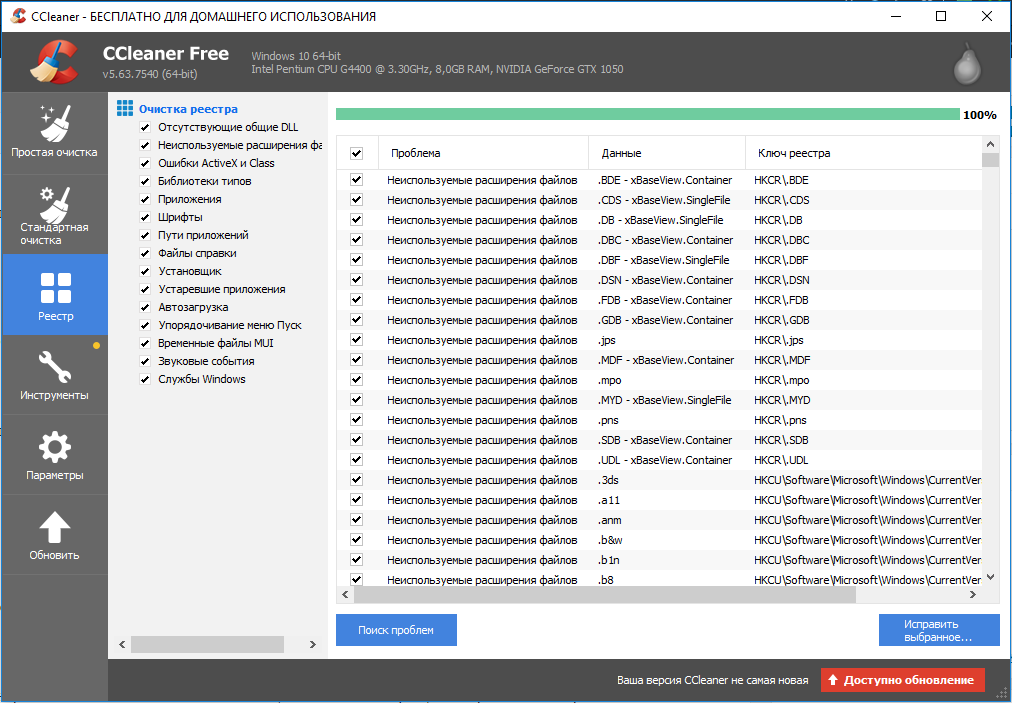The width and height of the screenshot is (1012, 703).
Task: Click the pear icon in the header
Action: click(x=967, y=64)
